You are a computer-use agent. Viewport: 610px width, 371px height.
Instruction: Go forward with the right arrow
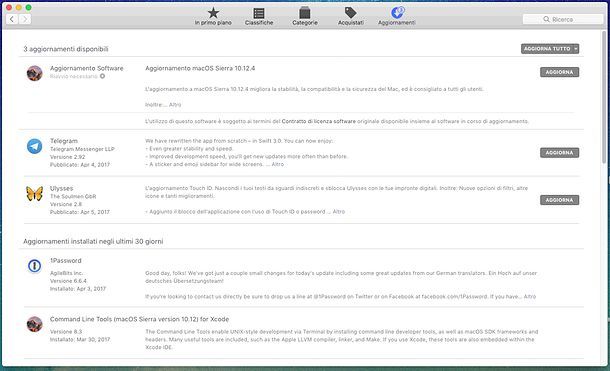[x=25, y=19]
